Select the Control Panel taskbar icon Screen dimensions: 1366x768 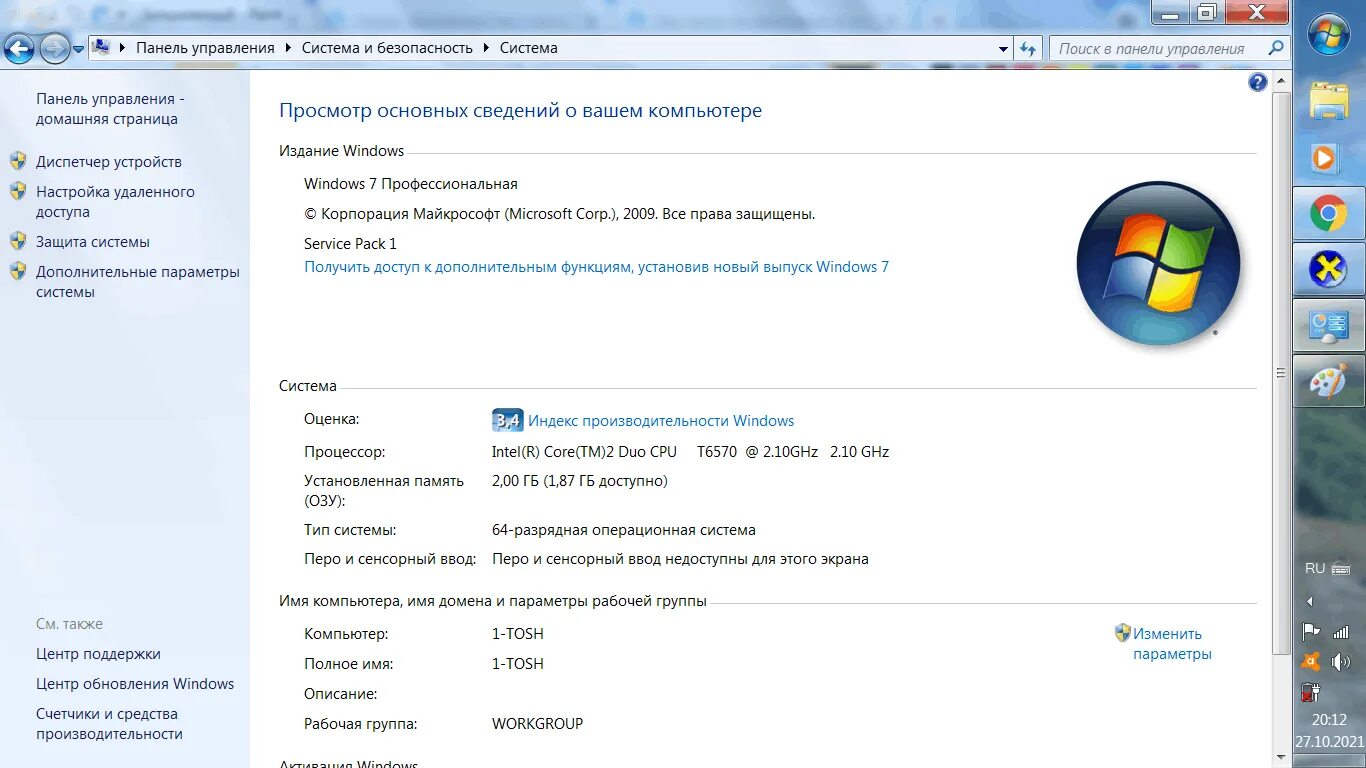[1329, 325]
